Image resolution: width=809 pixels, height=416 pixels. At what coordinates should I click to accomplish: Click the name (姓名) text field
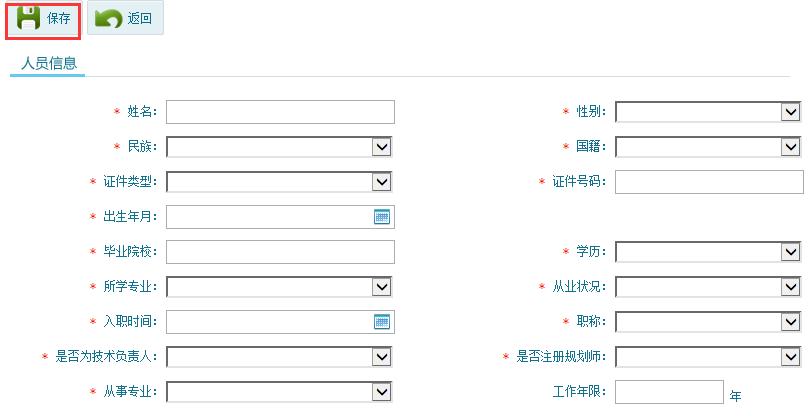tap(280, 112)
